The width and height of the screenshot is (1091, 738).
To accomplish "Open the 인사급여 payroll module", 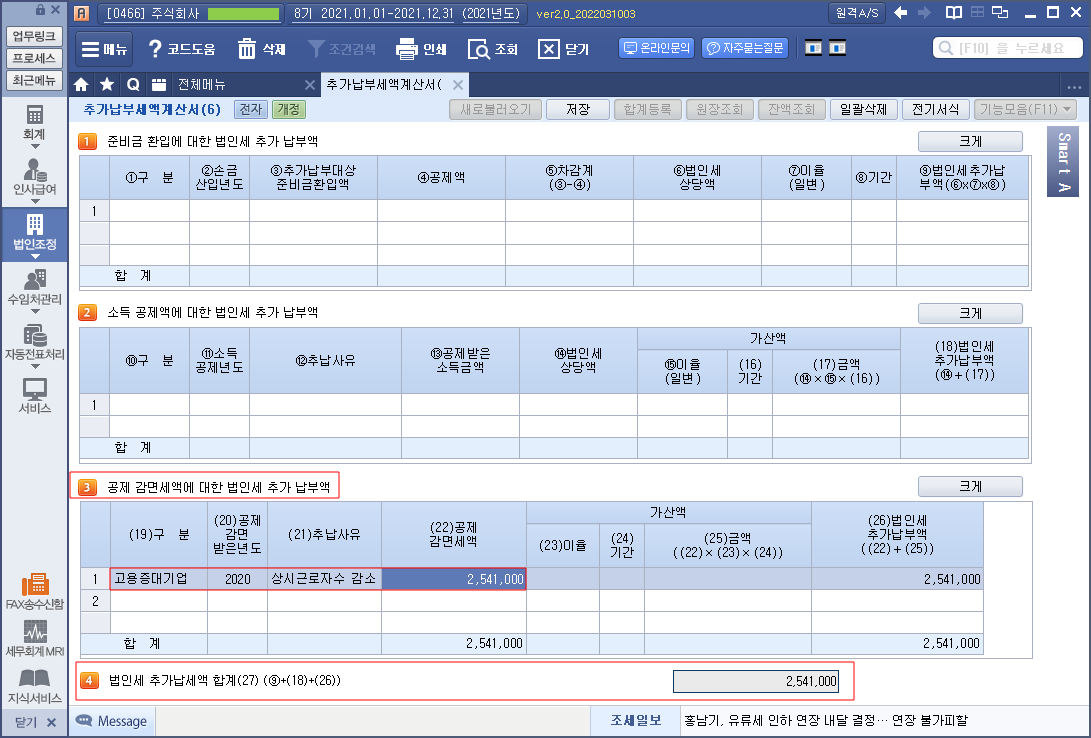I will point(34,176).
